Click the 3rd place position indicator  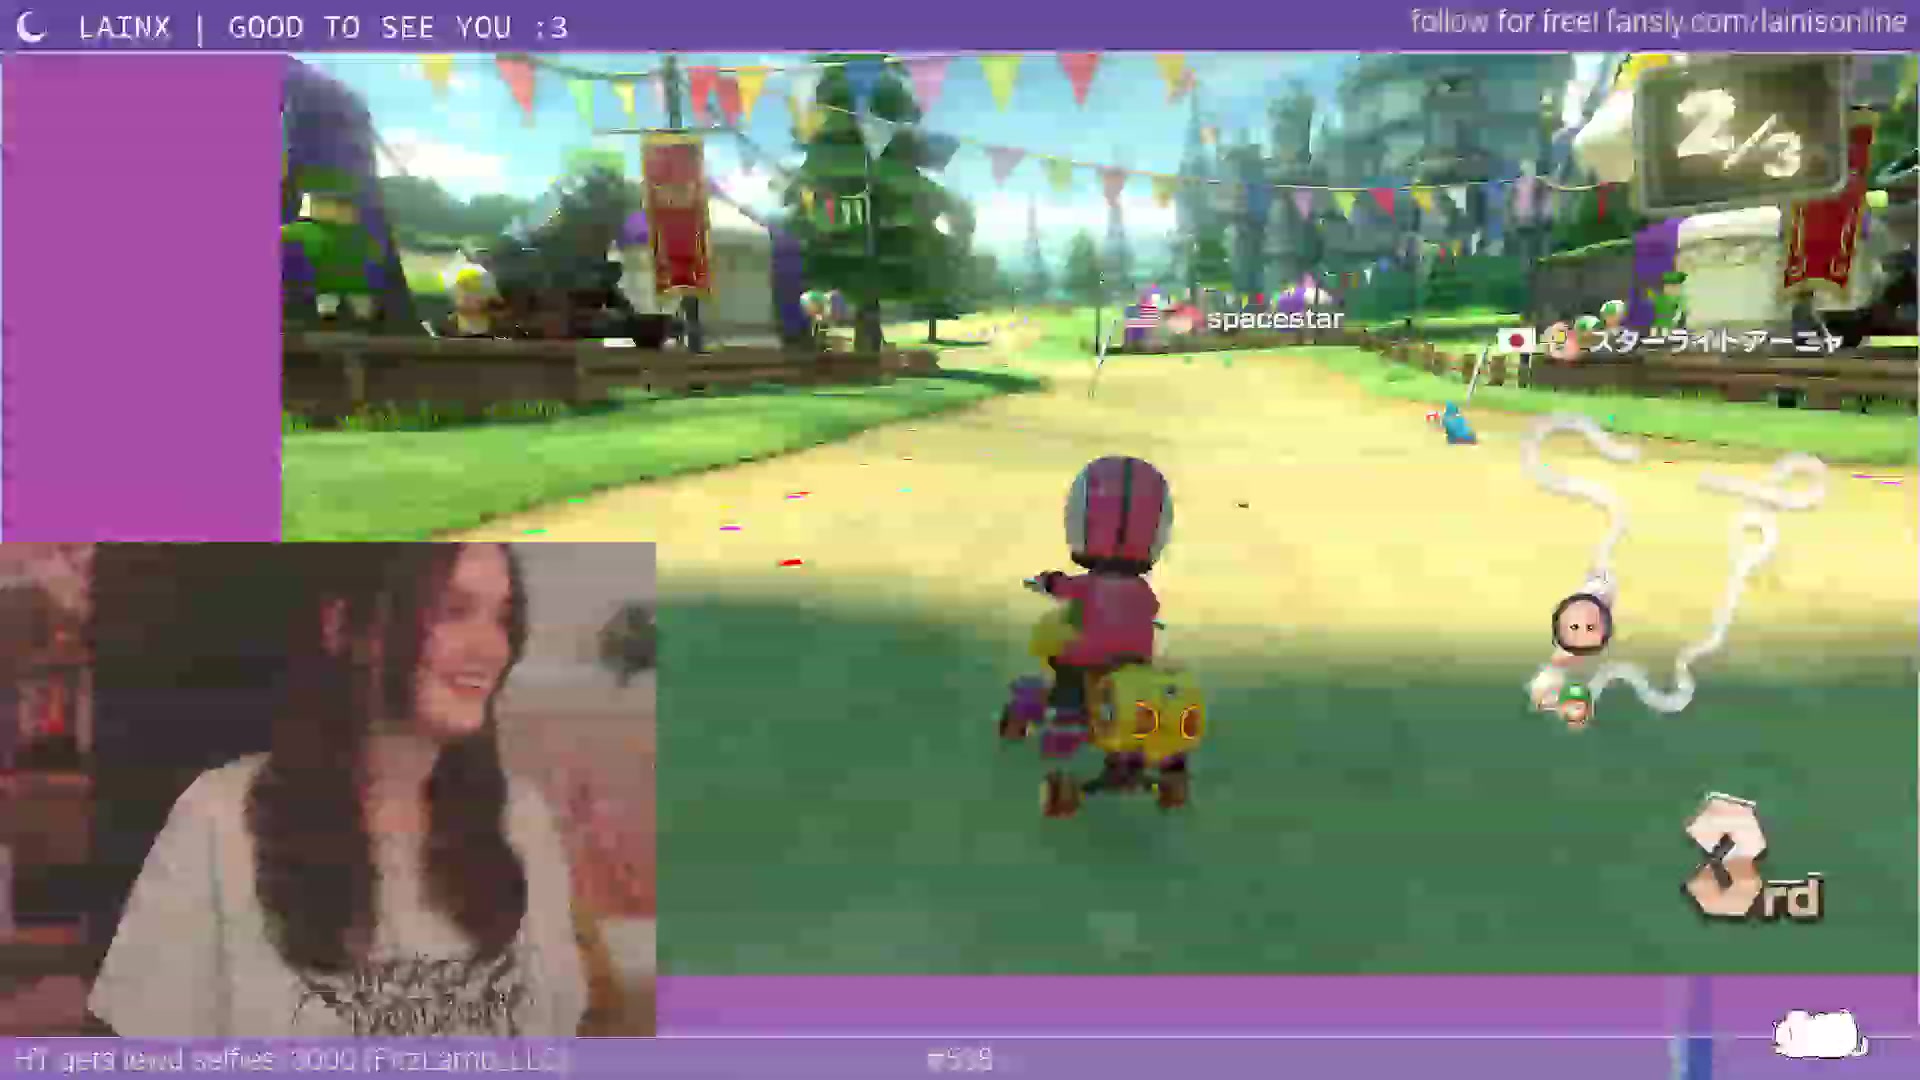point(1752,858)
